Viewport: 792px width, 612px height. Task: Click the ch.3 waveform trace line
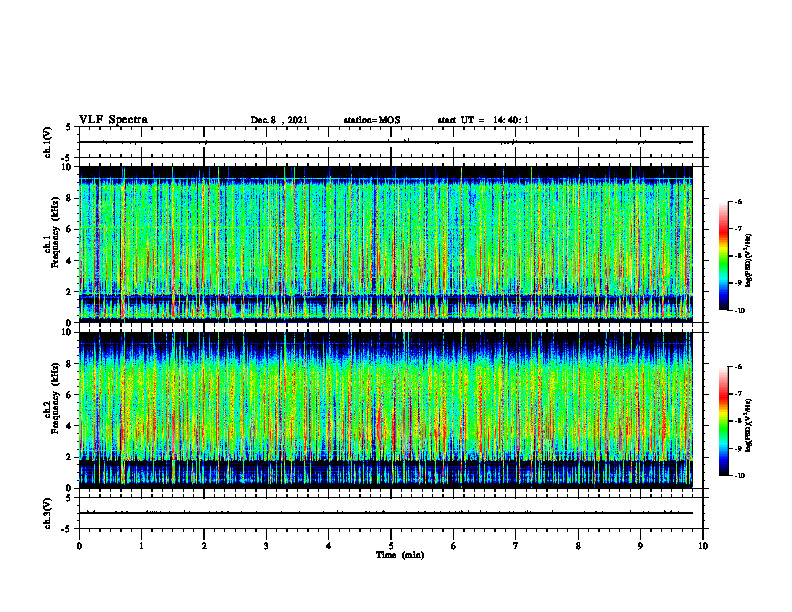click(x=386, y=513)
